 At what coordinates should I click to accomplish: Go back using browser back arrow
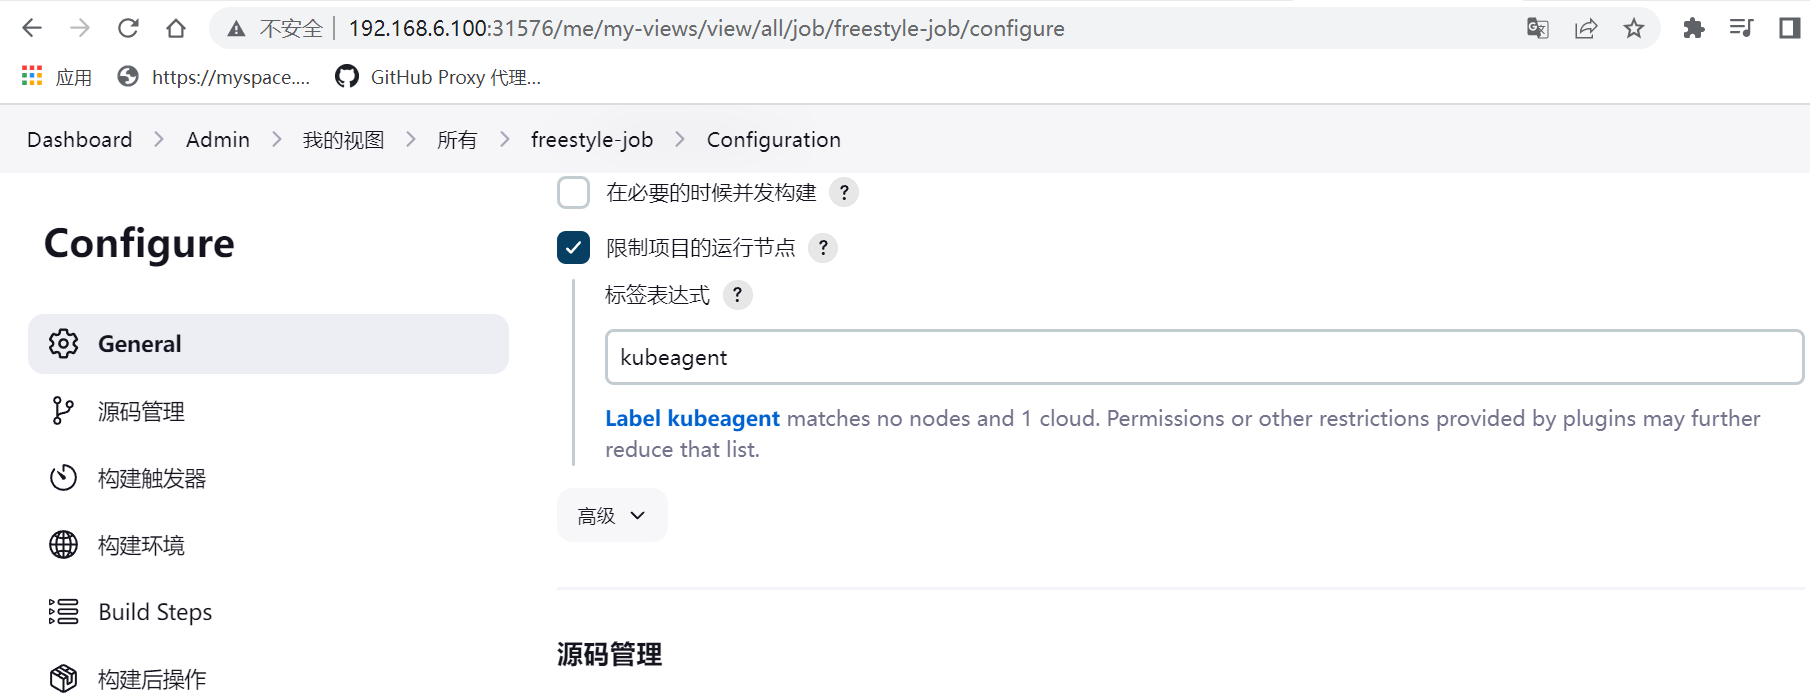[x=32, y=28]
